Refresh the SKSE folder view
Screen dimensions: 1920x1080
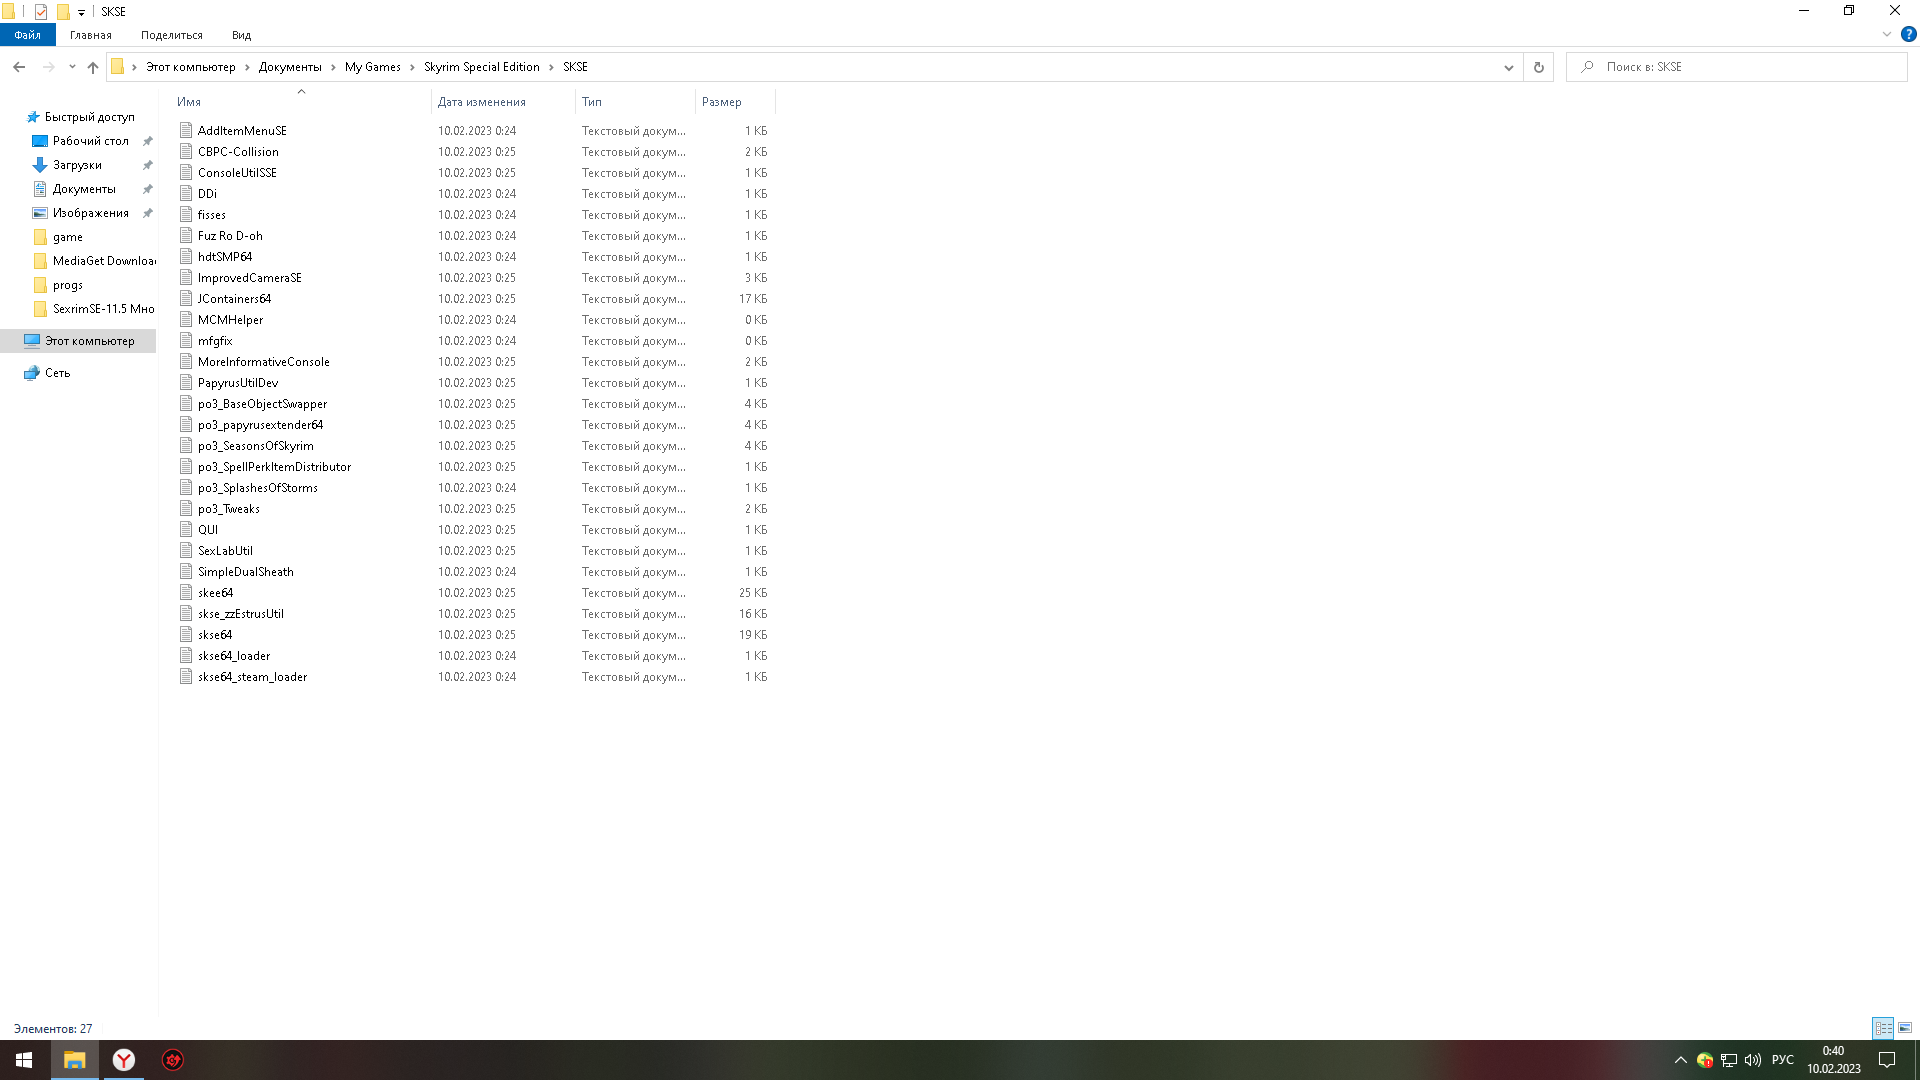pos(1538,67)
